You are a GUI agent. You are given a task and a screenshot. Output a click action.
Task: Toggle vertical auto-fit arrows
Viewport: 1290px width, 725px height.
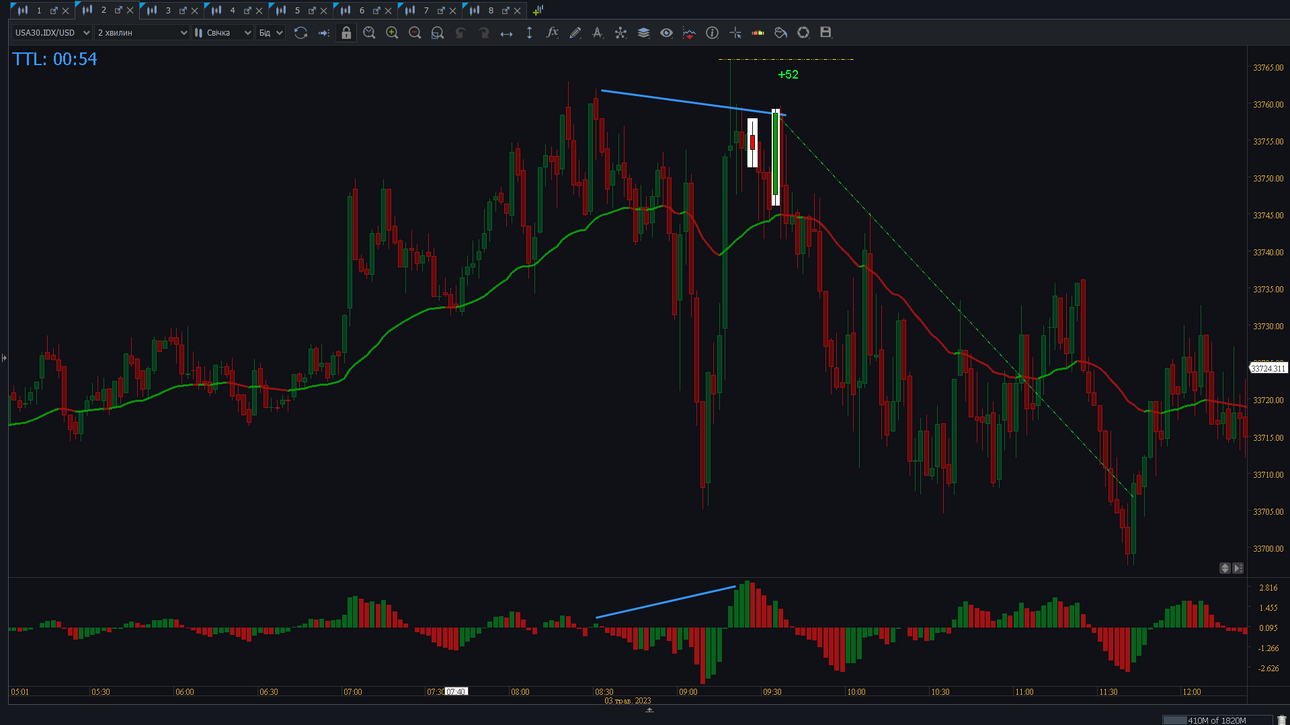click(x=529, y=33)
